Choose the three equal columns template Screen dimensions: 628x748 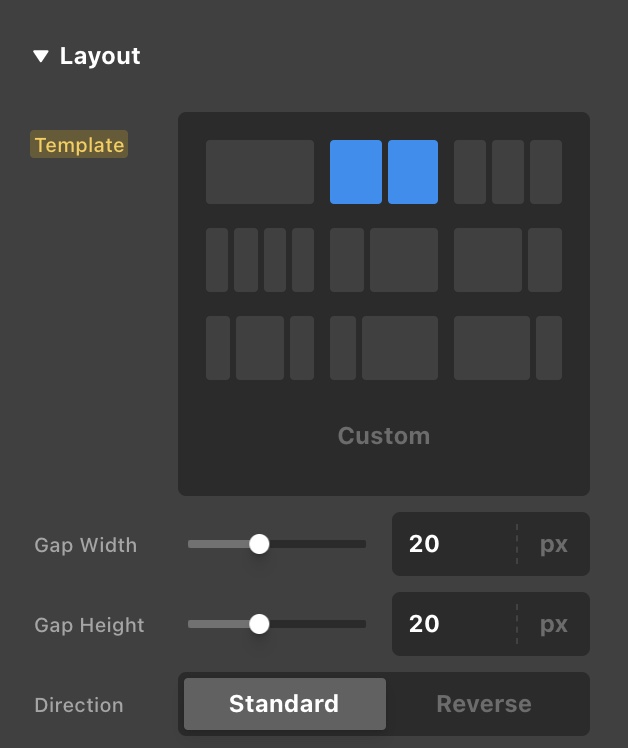pyautogui.click(x=508, y=172)
